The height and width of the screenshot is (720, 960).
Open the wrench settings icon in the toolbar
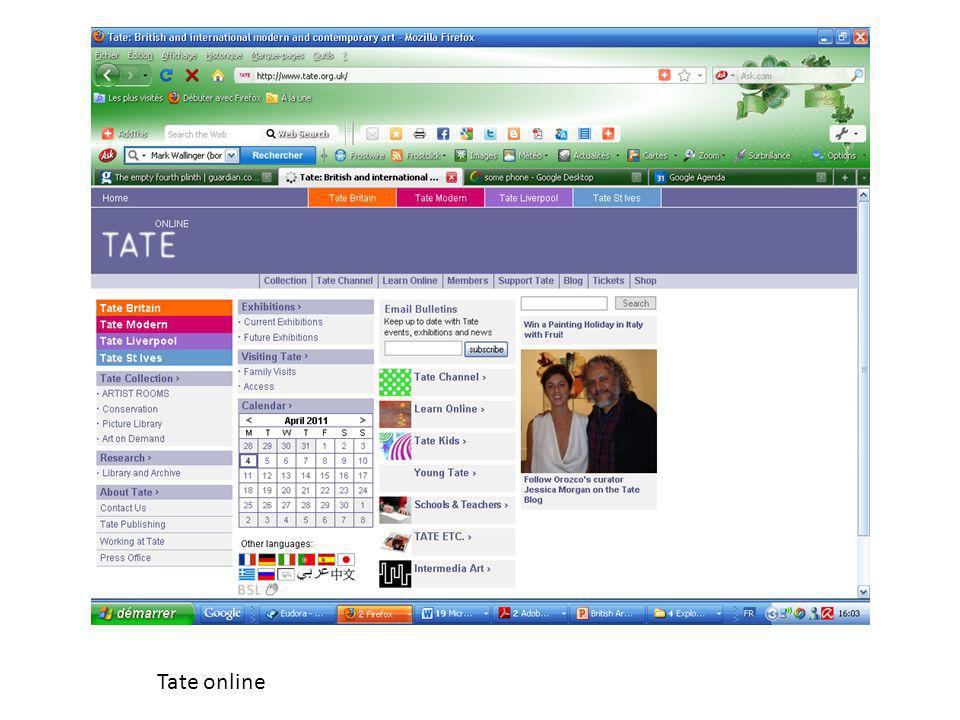tap(842, 133)
